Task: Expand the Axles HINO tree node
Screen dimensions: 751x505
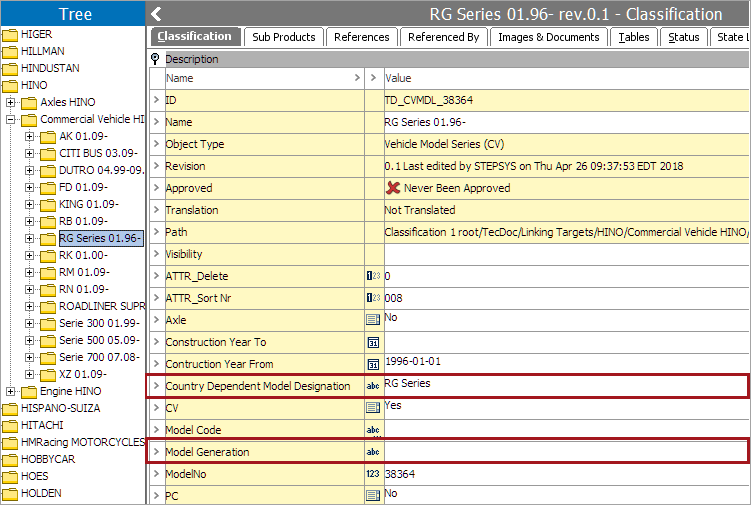Action: coord(11,103)
